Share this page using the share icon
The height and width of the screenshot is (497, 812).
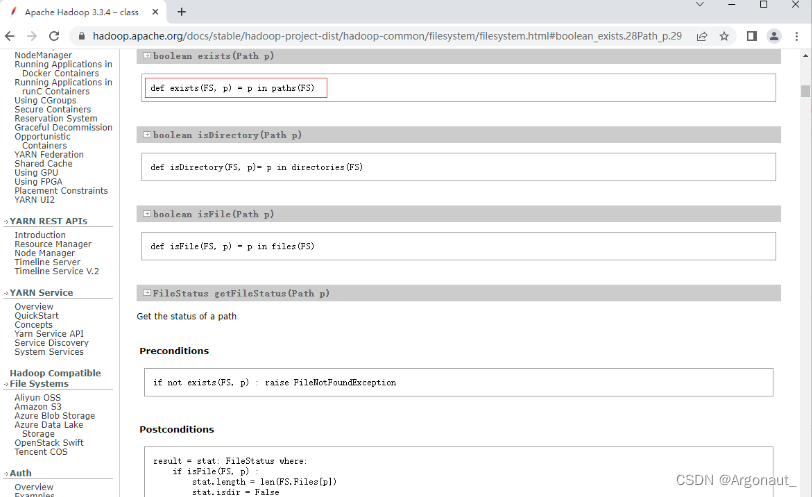(x=702, y=36)
